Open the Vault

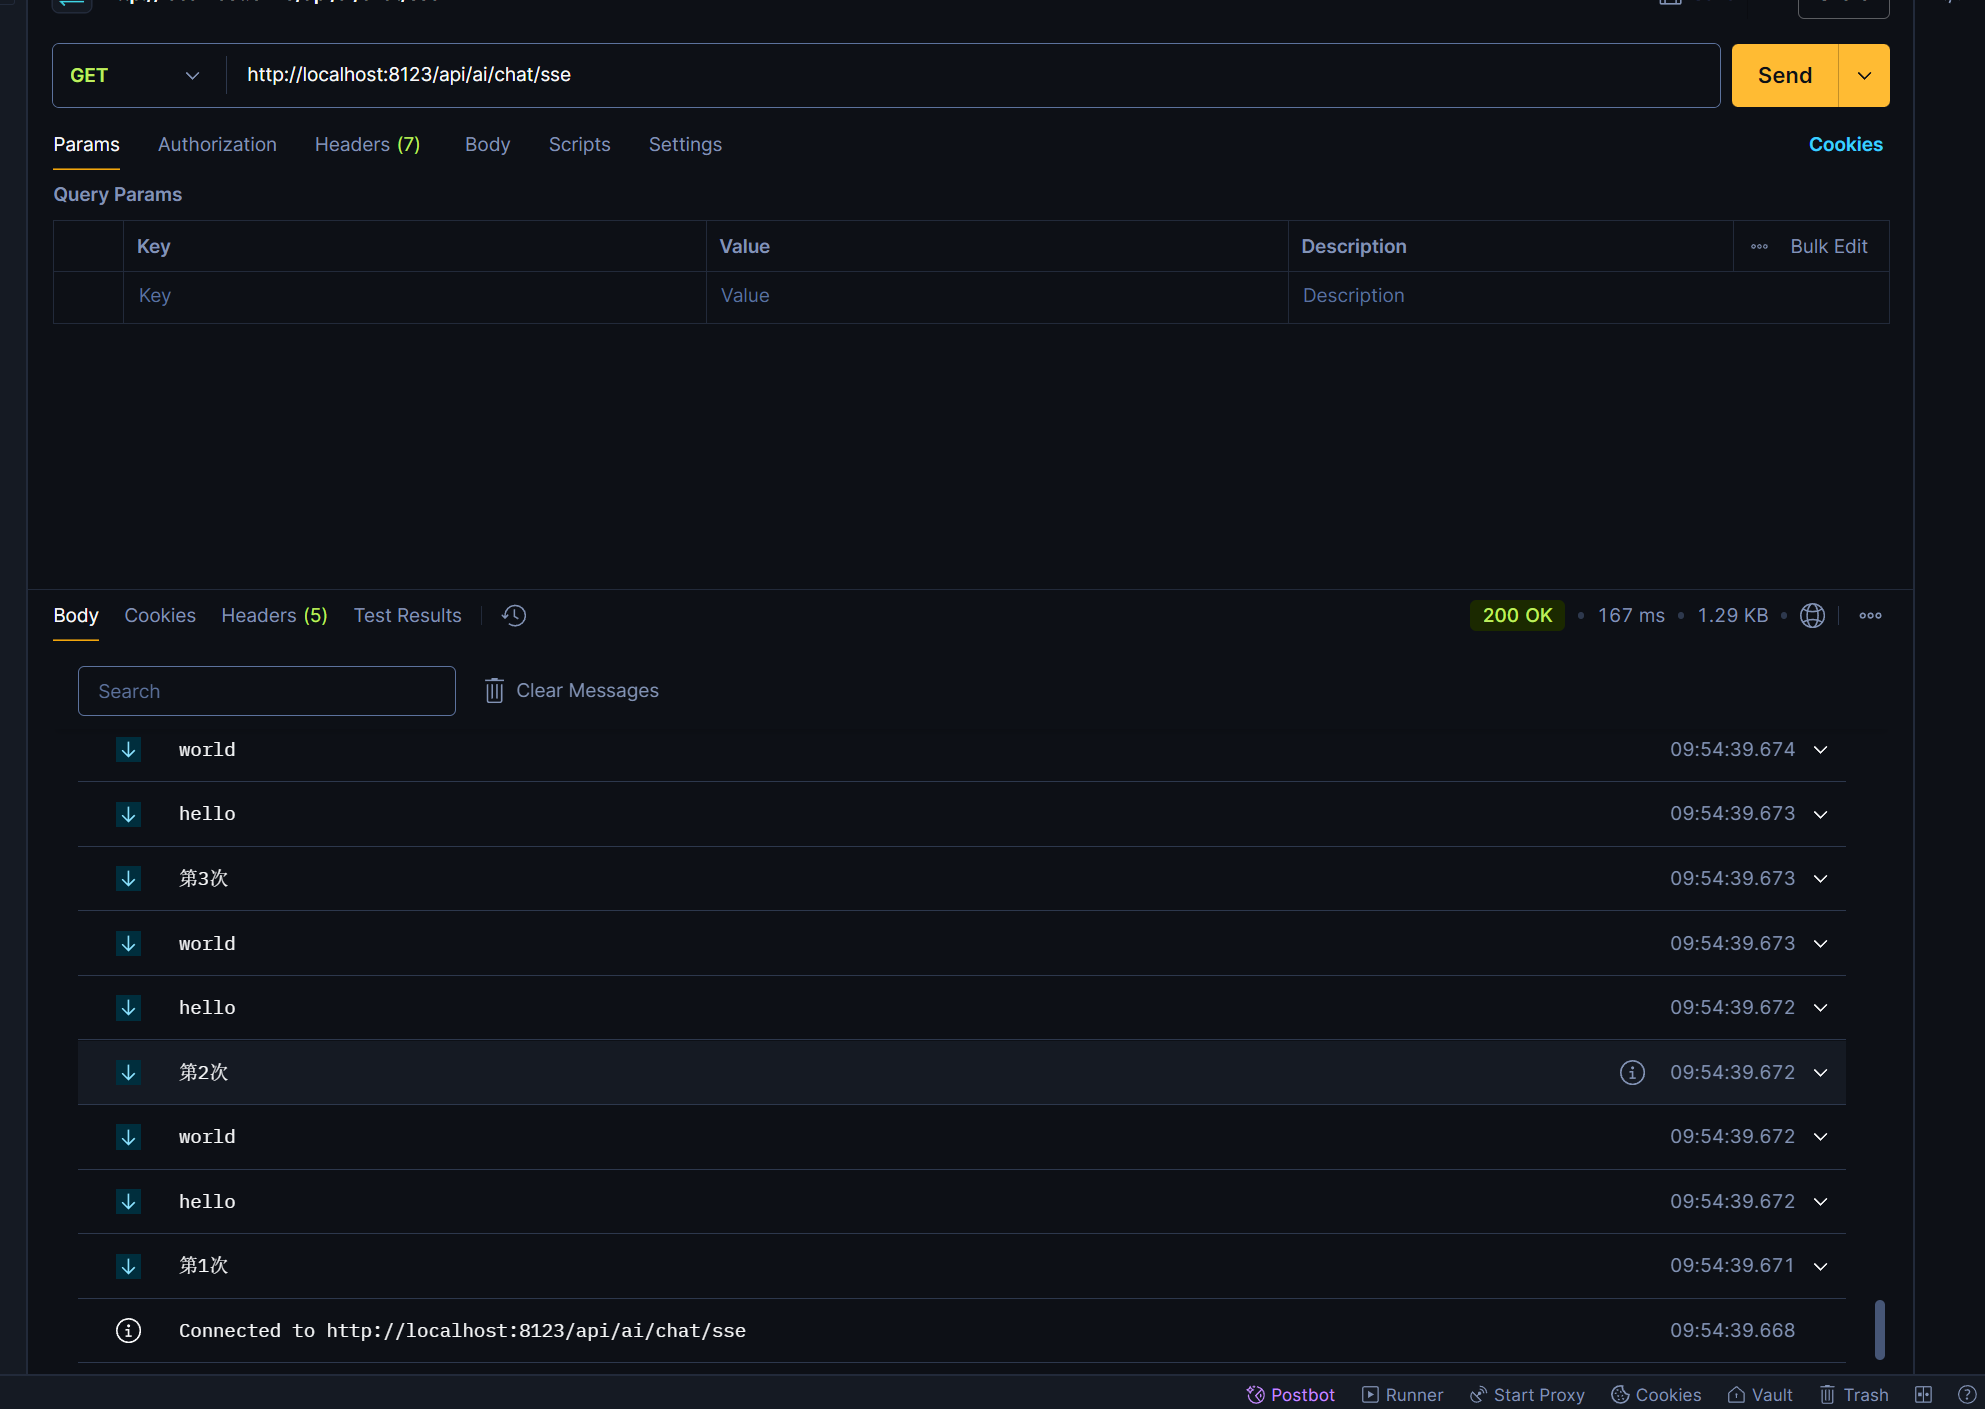1760,1394
